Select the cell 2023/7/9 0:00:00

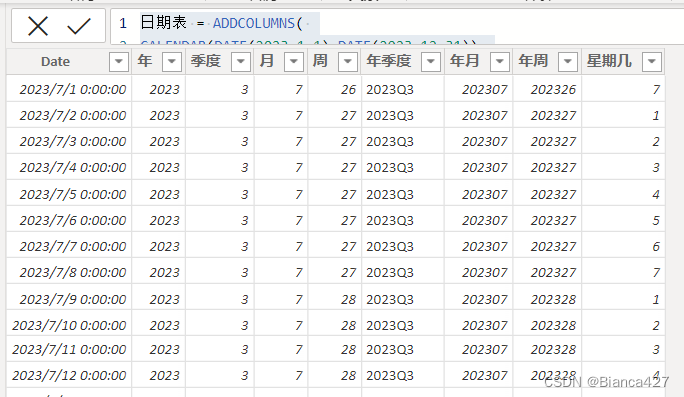click(x=69, y=299)
